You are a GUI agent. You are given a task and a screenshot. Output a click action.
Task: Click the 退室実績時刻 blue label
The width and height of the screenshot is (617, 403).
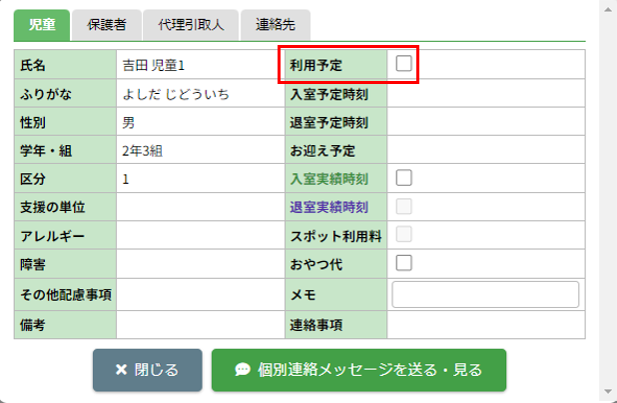(x=329, y=207)
